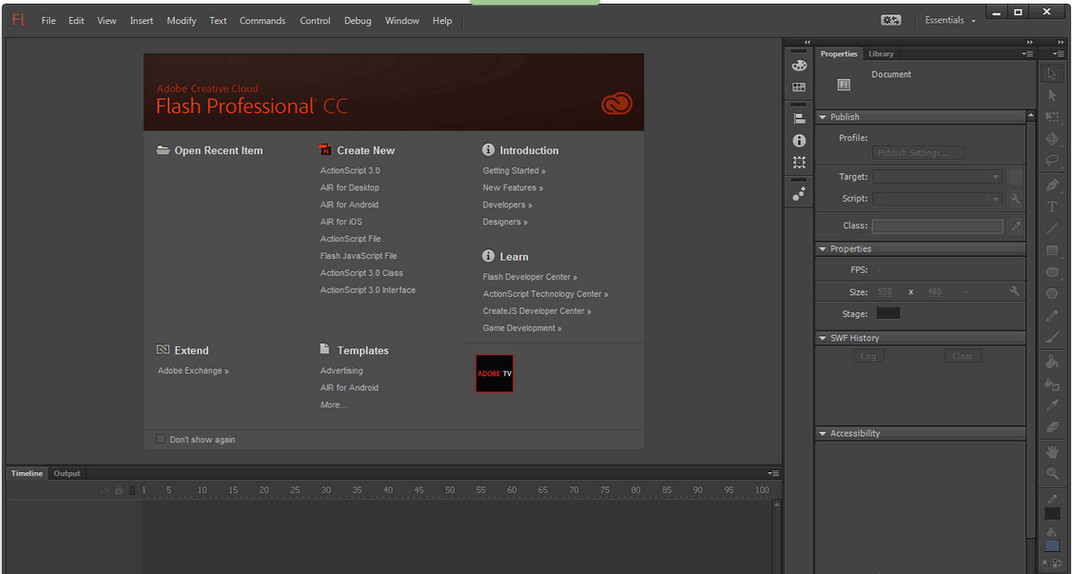Screen dimensions: 1072x574
Task: Select the Zoom magnifier tool
Action: pyautogui.click(x=1052, y=473)
